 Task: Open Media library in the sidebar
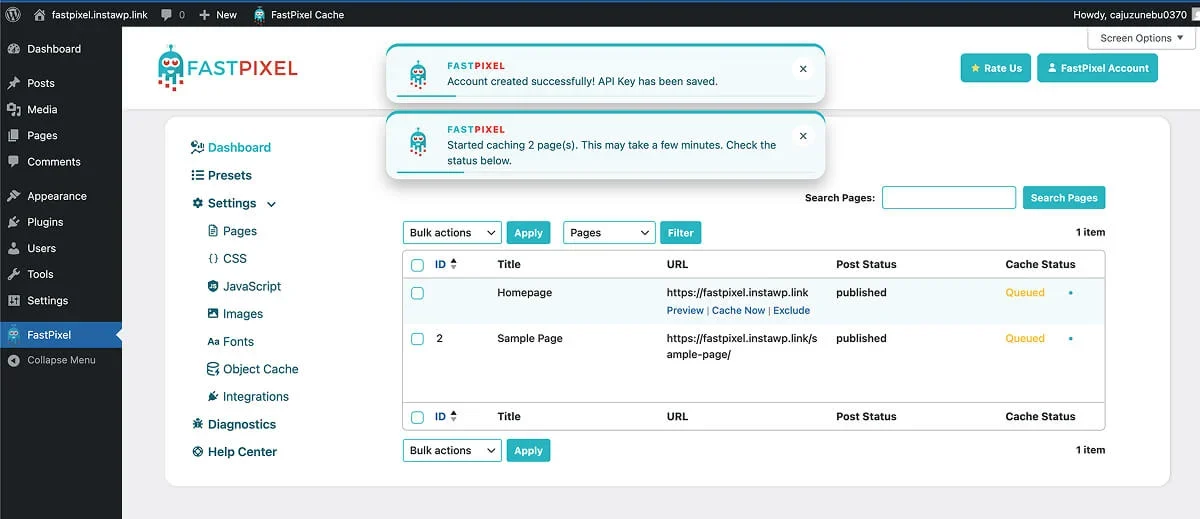point(42,109)
